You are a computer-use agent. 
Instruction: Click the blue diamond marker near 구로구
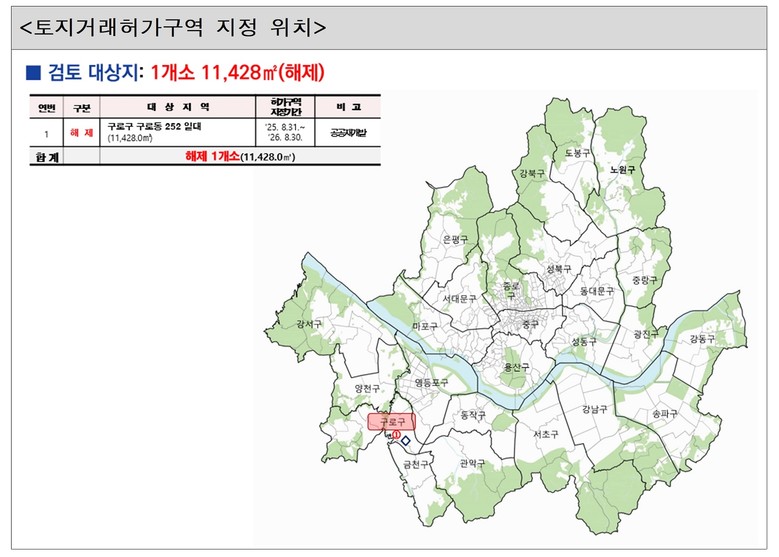pos(406,440)
